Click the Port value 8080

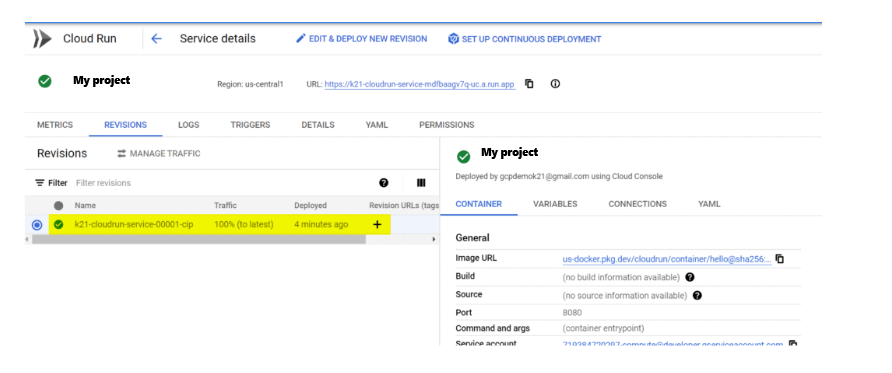572,313
